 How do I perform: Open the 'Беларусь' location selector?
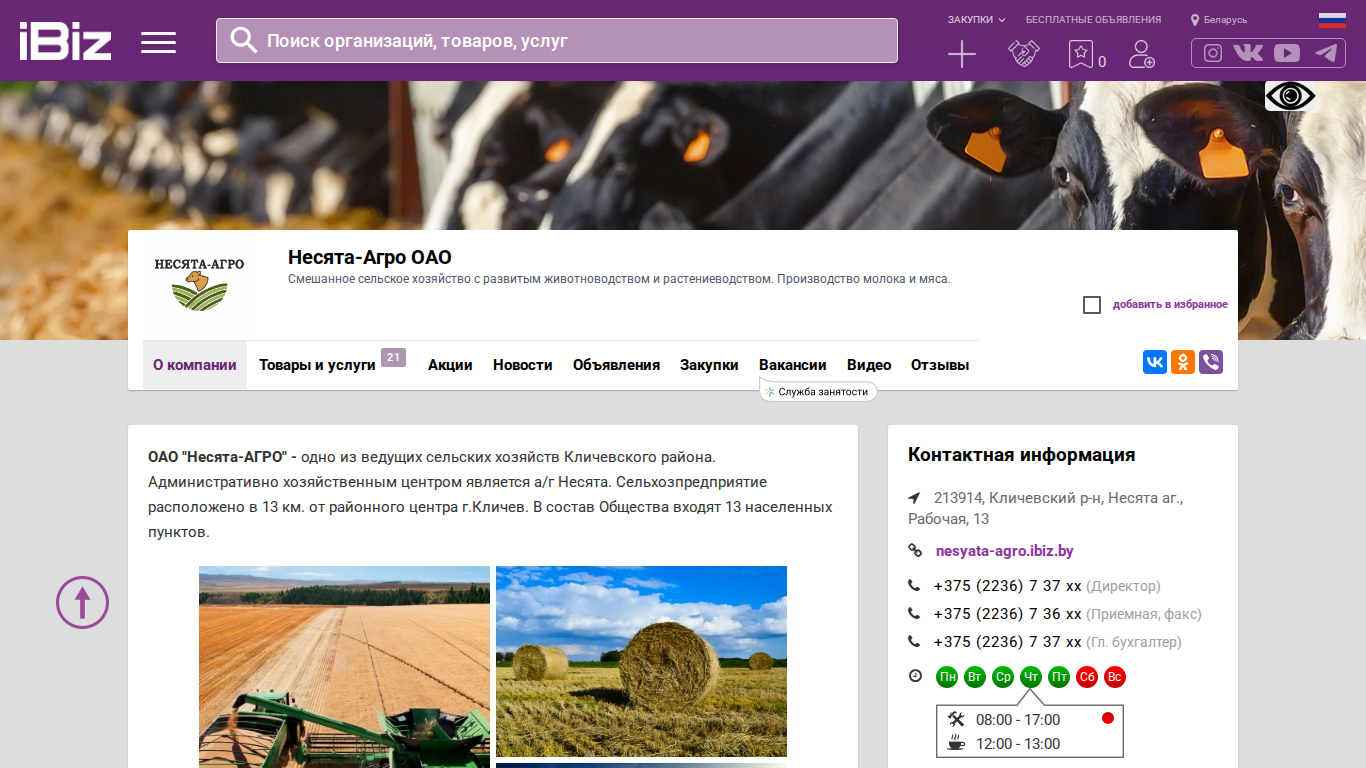[1219, 20]
